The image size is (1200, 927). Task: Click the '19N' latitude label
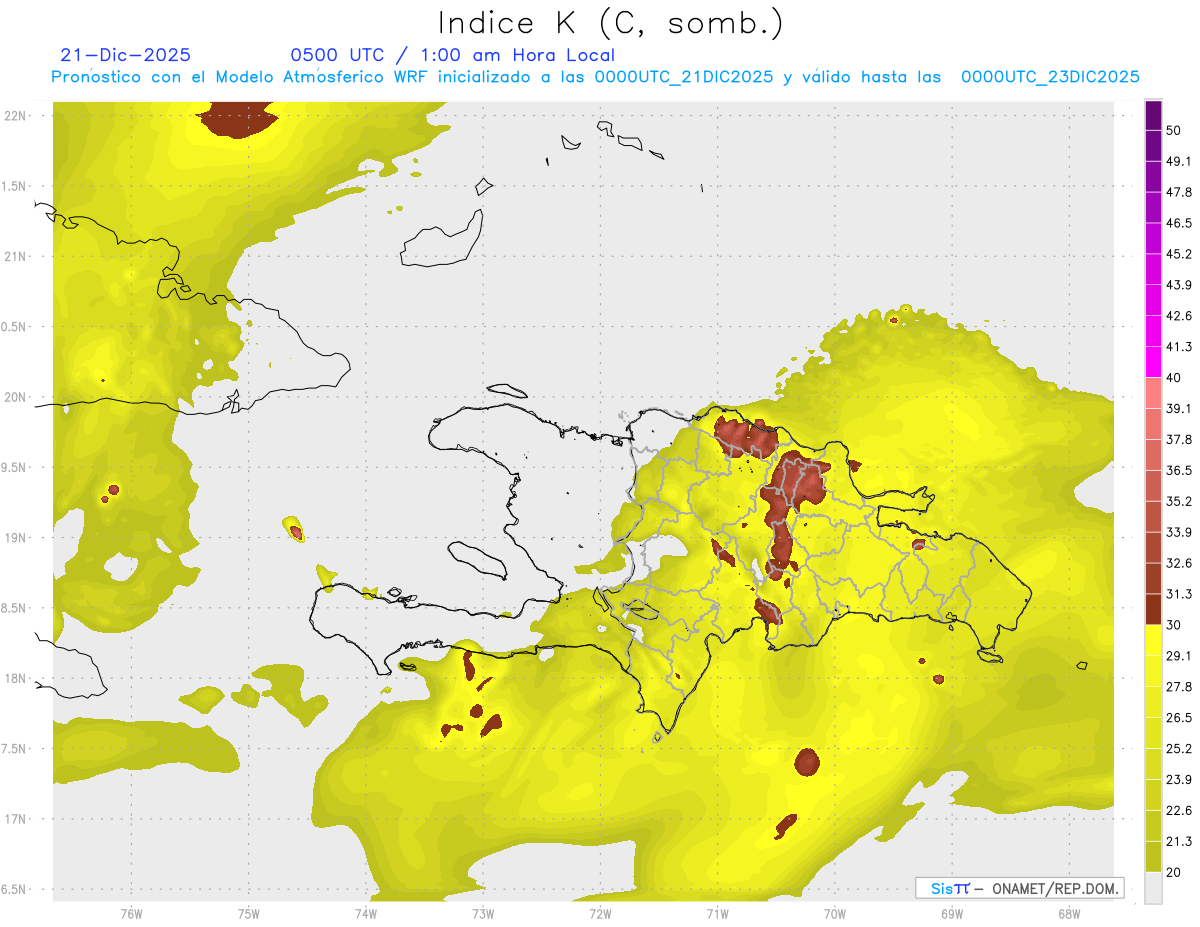point(14,538)
